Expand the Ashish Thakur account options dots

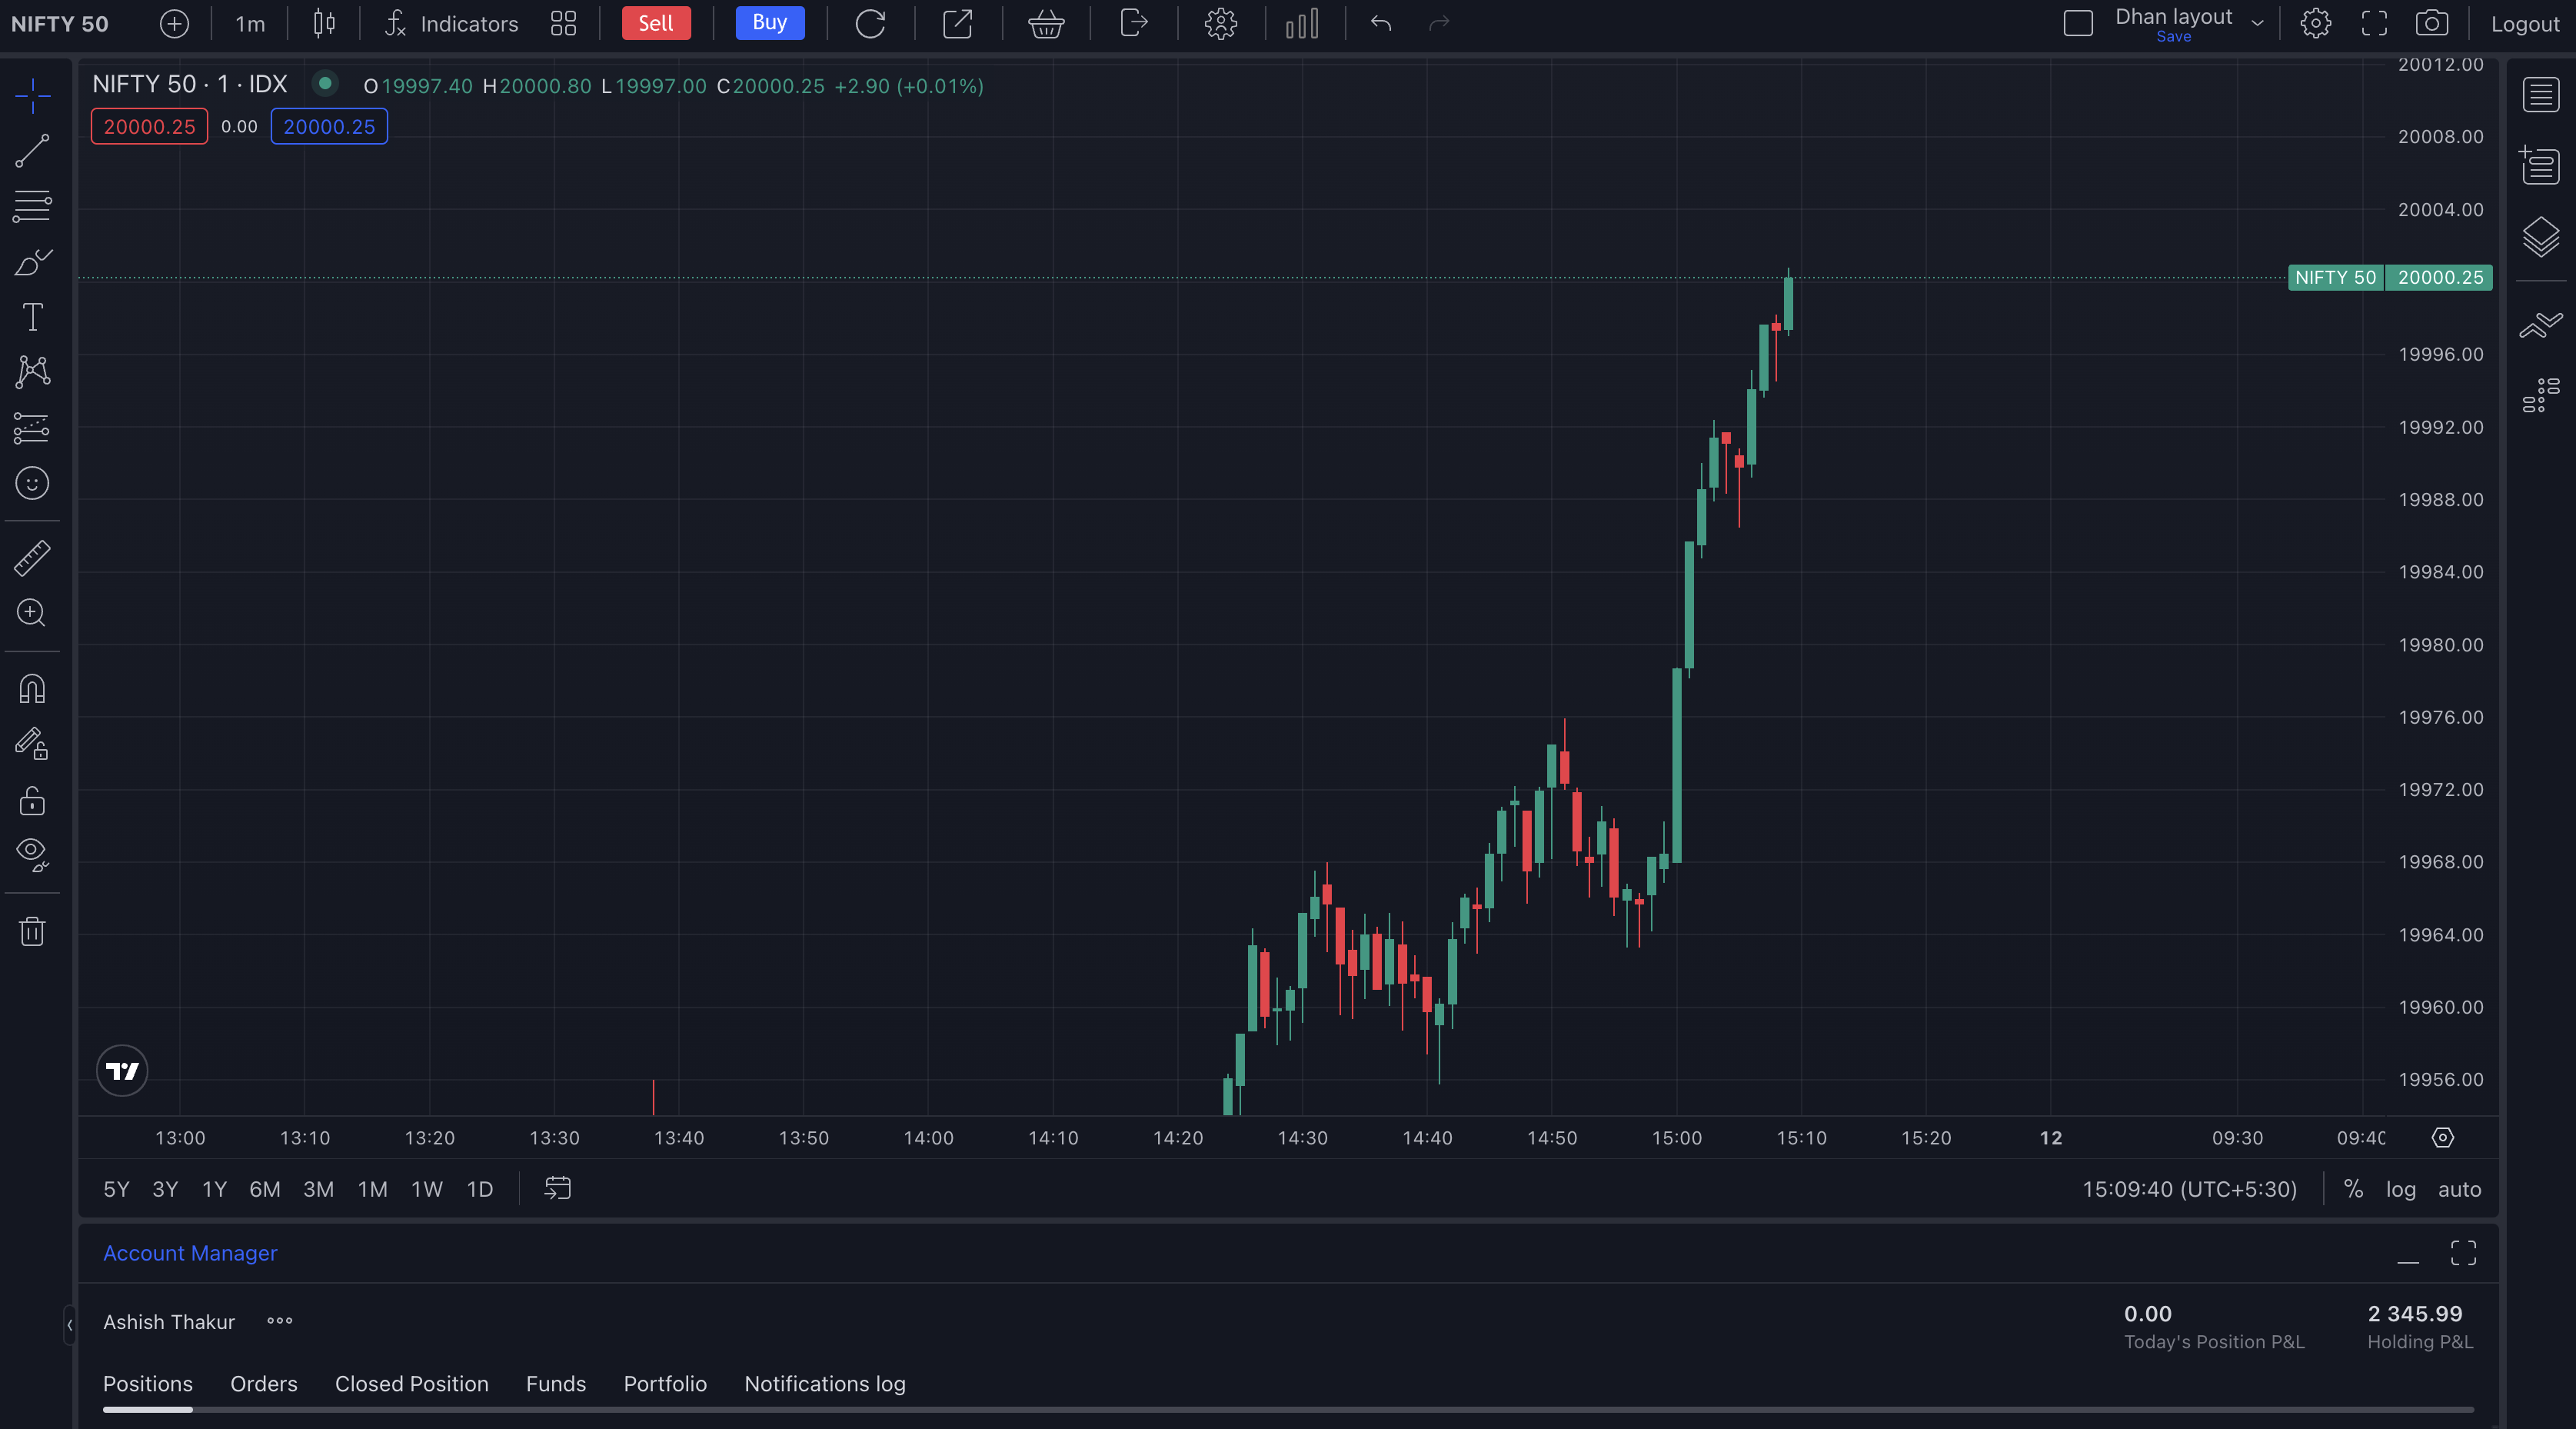[280, 1321]
